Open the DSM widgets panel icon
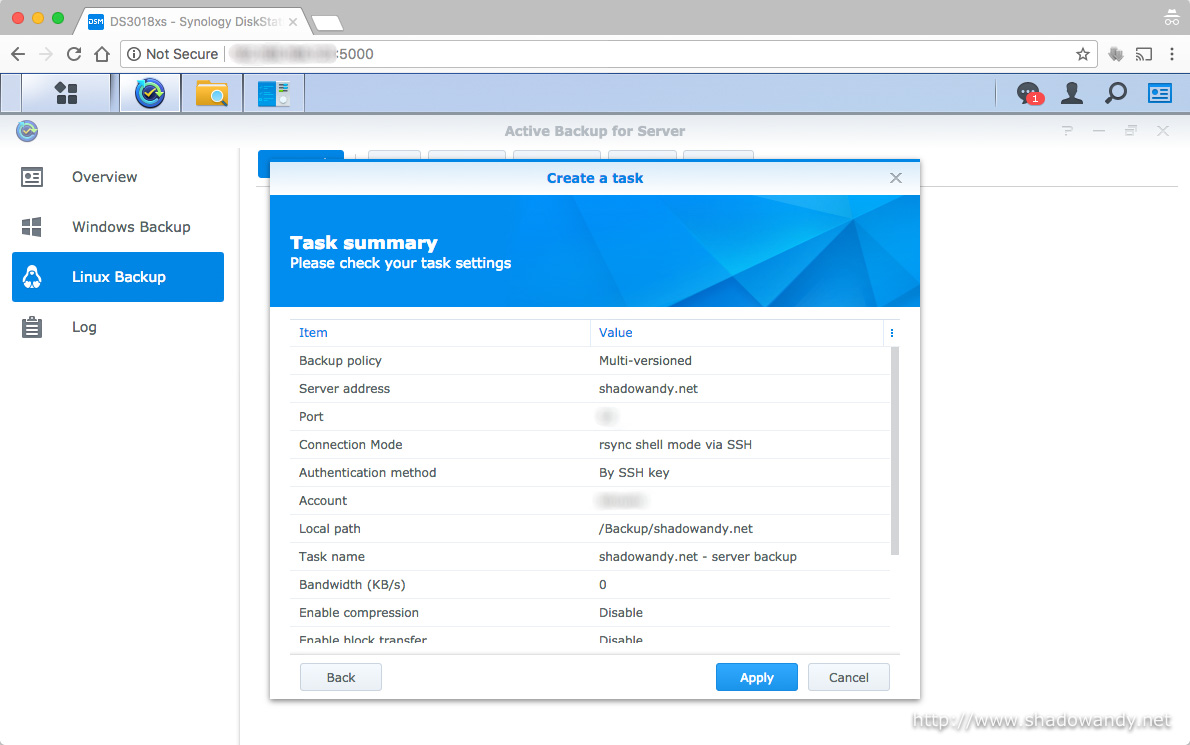The height and width of the screenshot is (745, 1190). click(x=1160, y=93)
